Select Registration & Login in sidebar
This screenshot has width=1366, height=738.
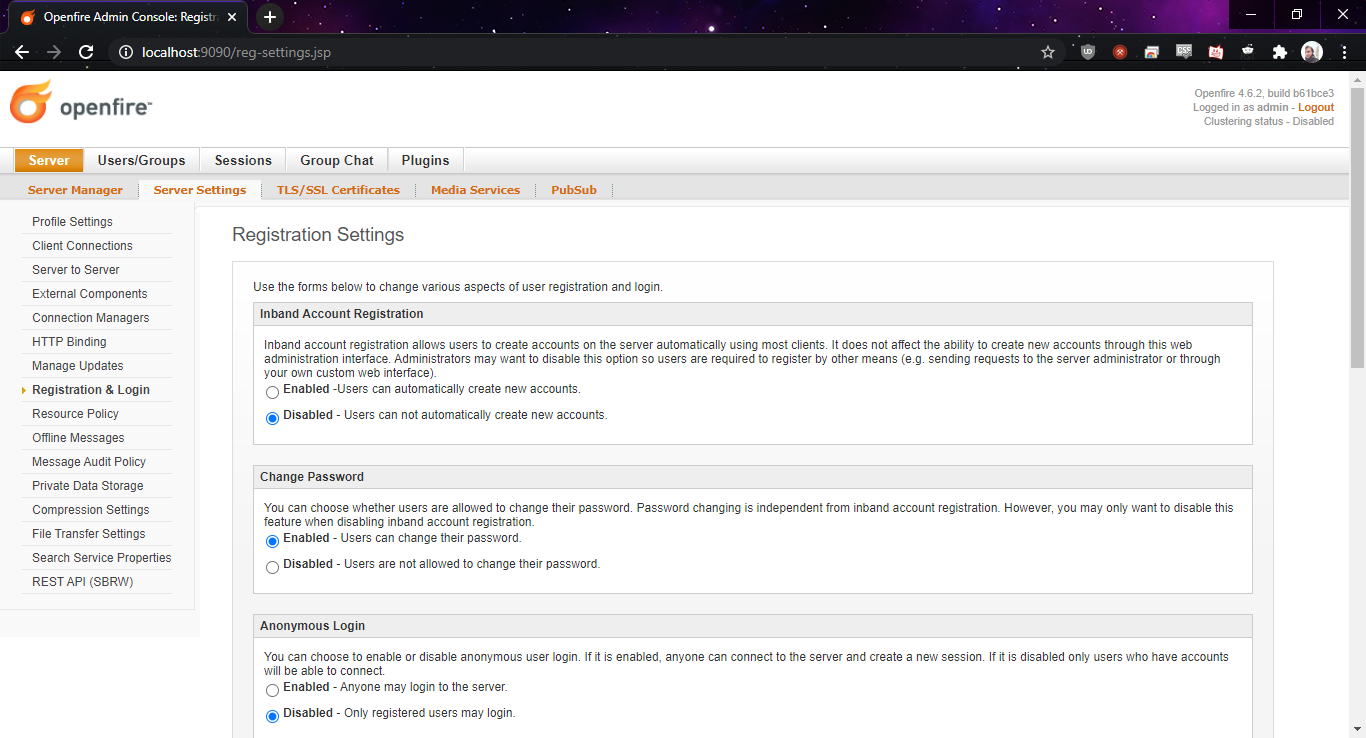click(x=91, y=390)
